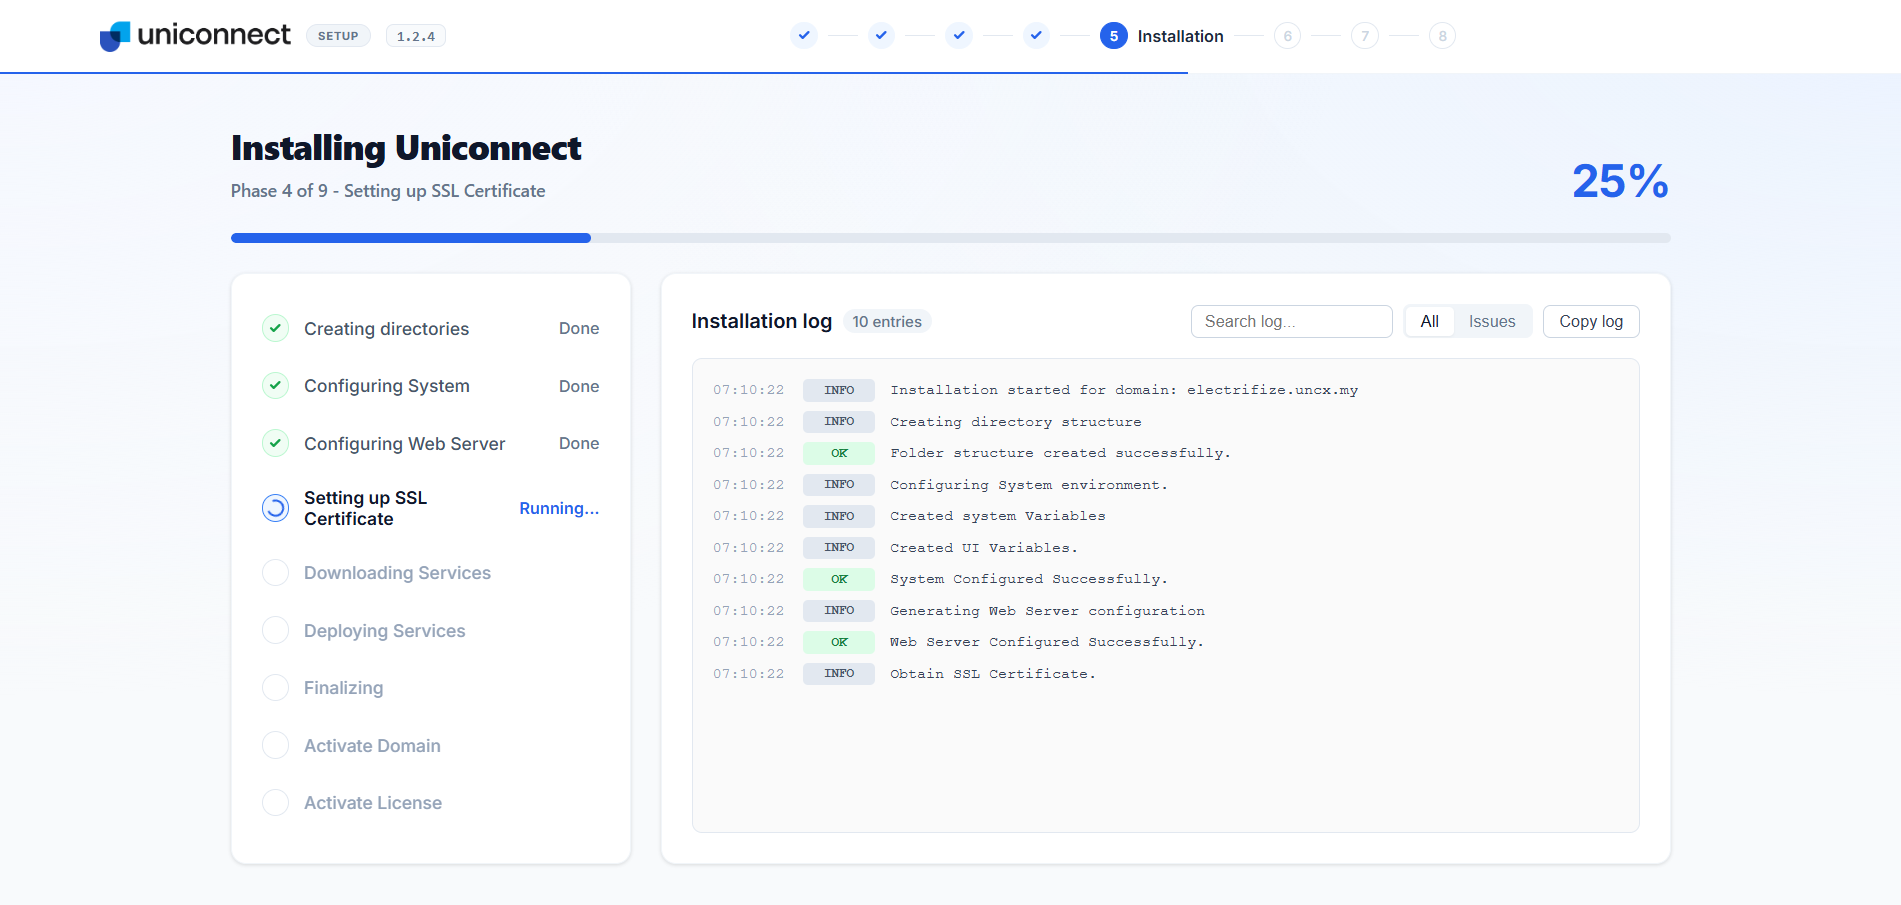Click log line 'Created system Variables'
This screenshot has height=905, width=1901.
[998, 516]
